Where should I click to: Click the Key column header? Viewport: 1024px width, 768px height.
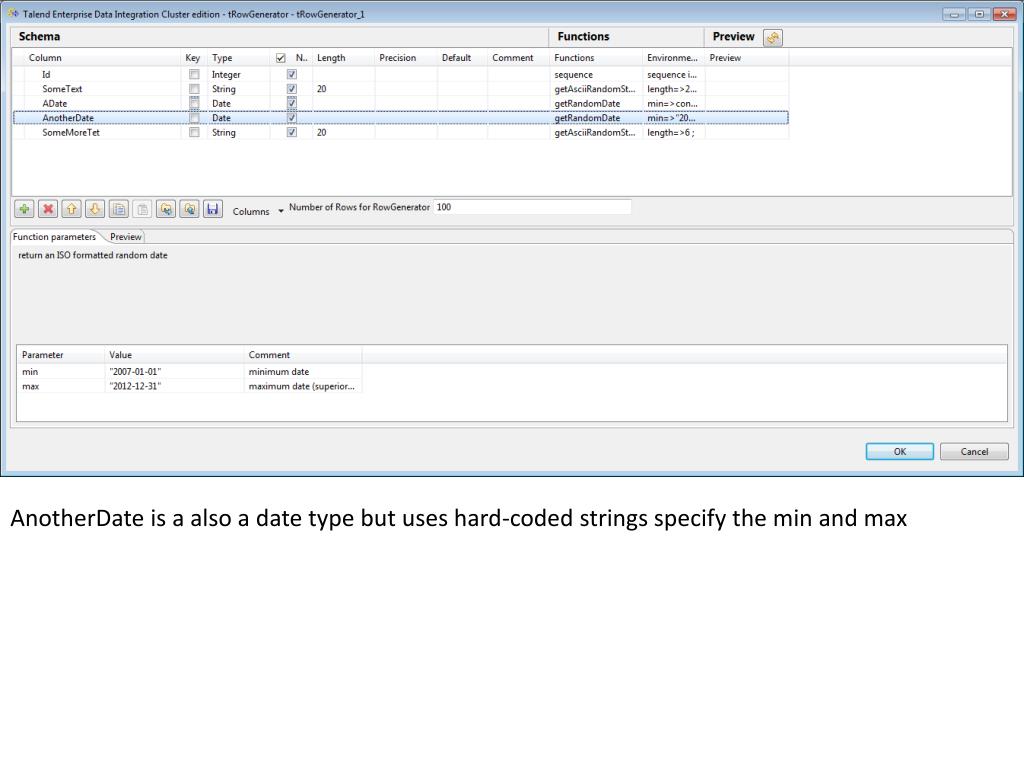(x=194, y=57)
